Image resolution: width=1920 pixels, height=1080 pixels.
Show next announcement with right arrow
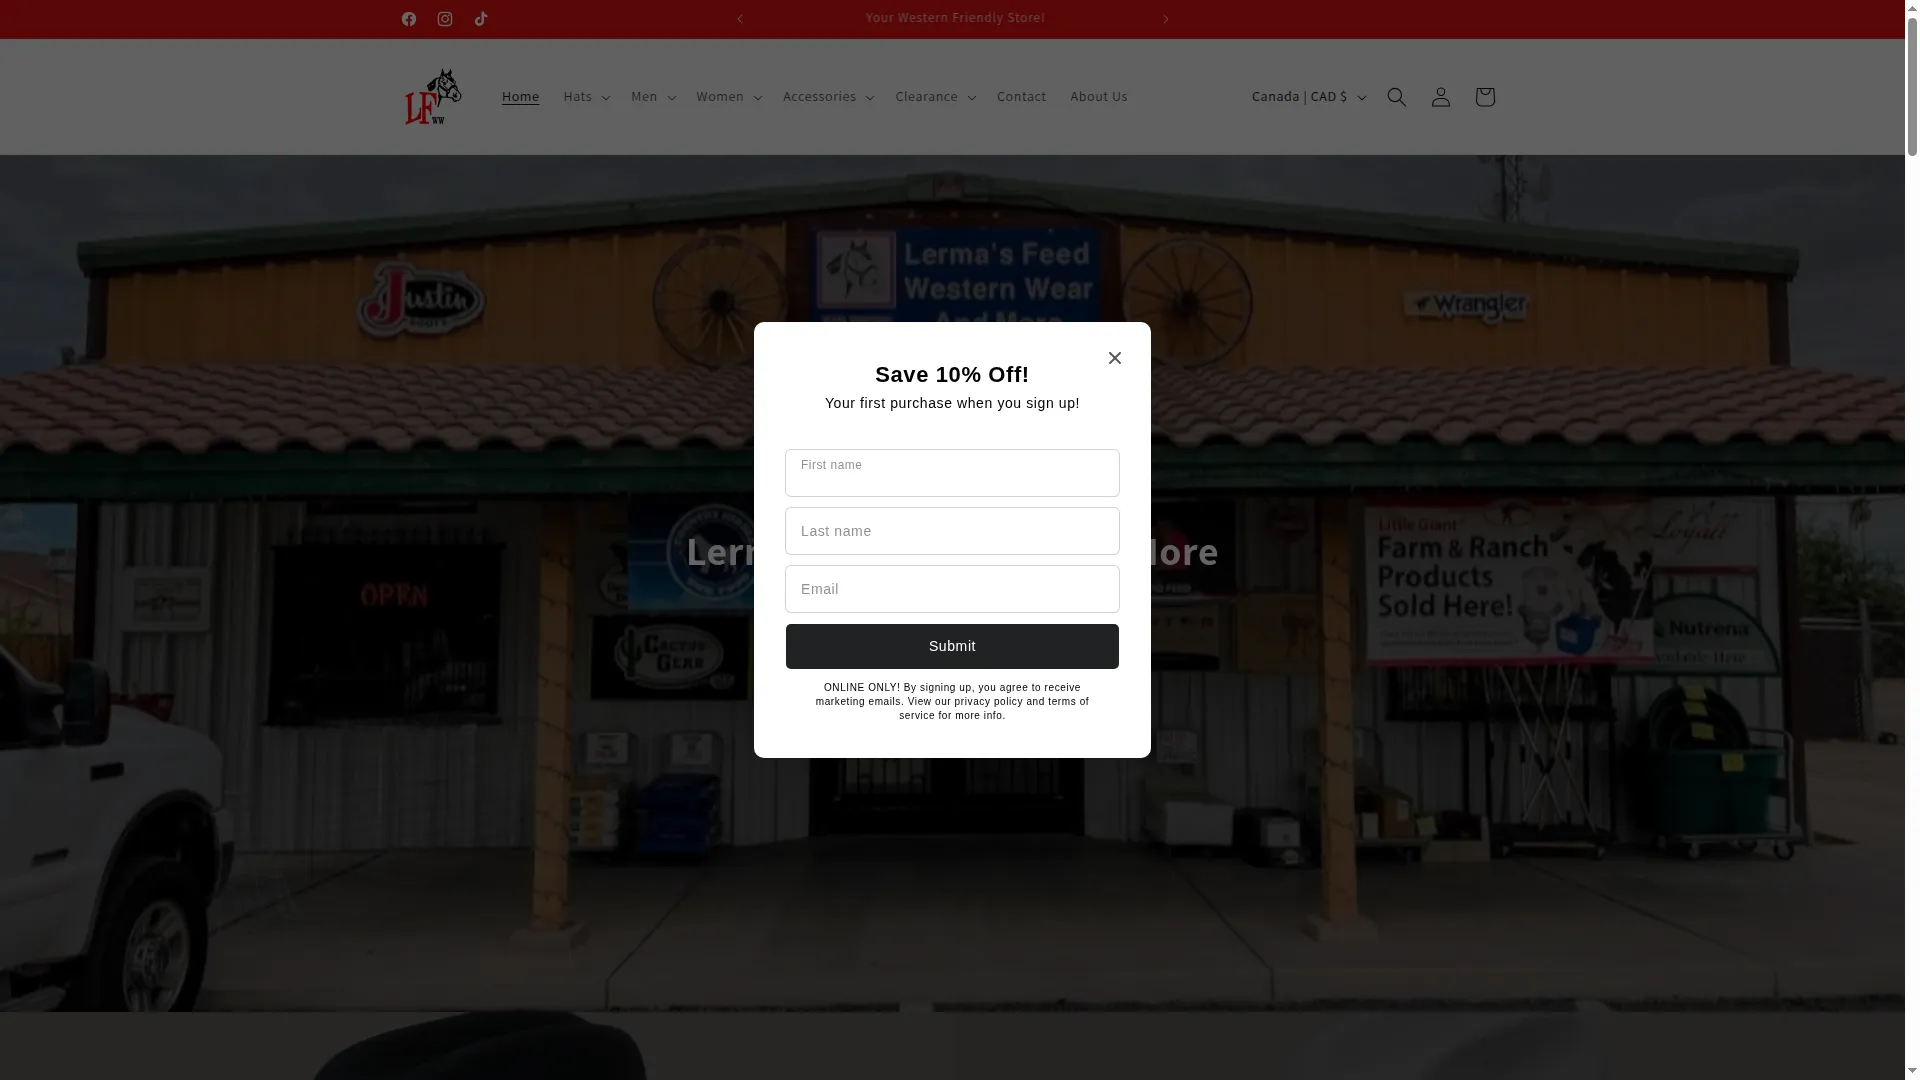(1166, 19)
